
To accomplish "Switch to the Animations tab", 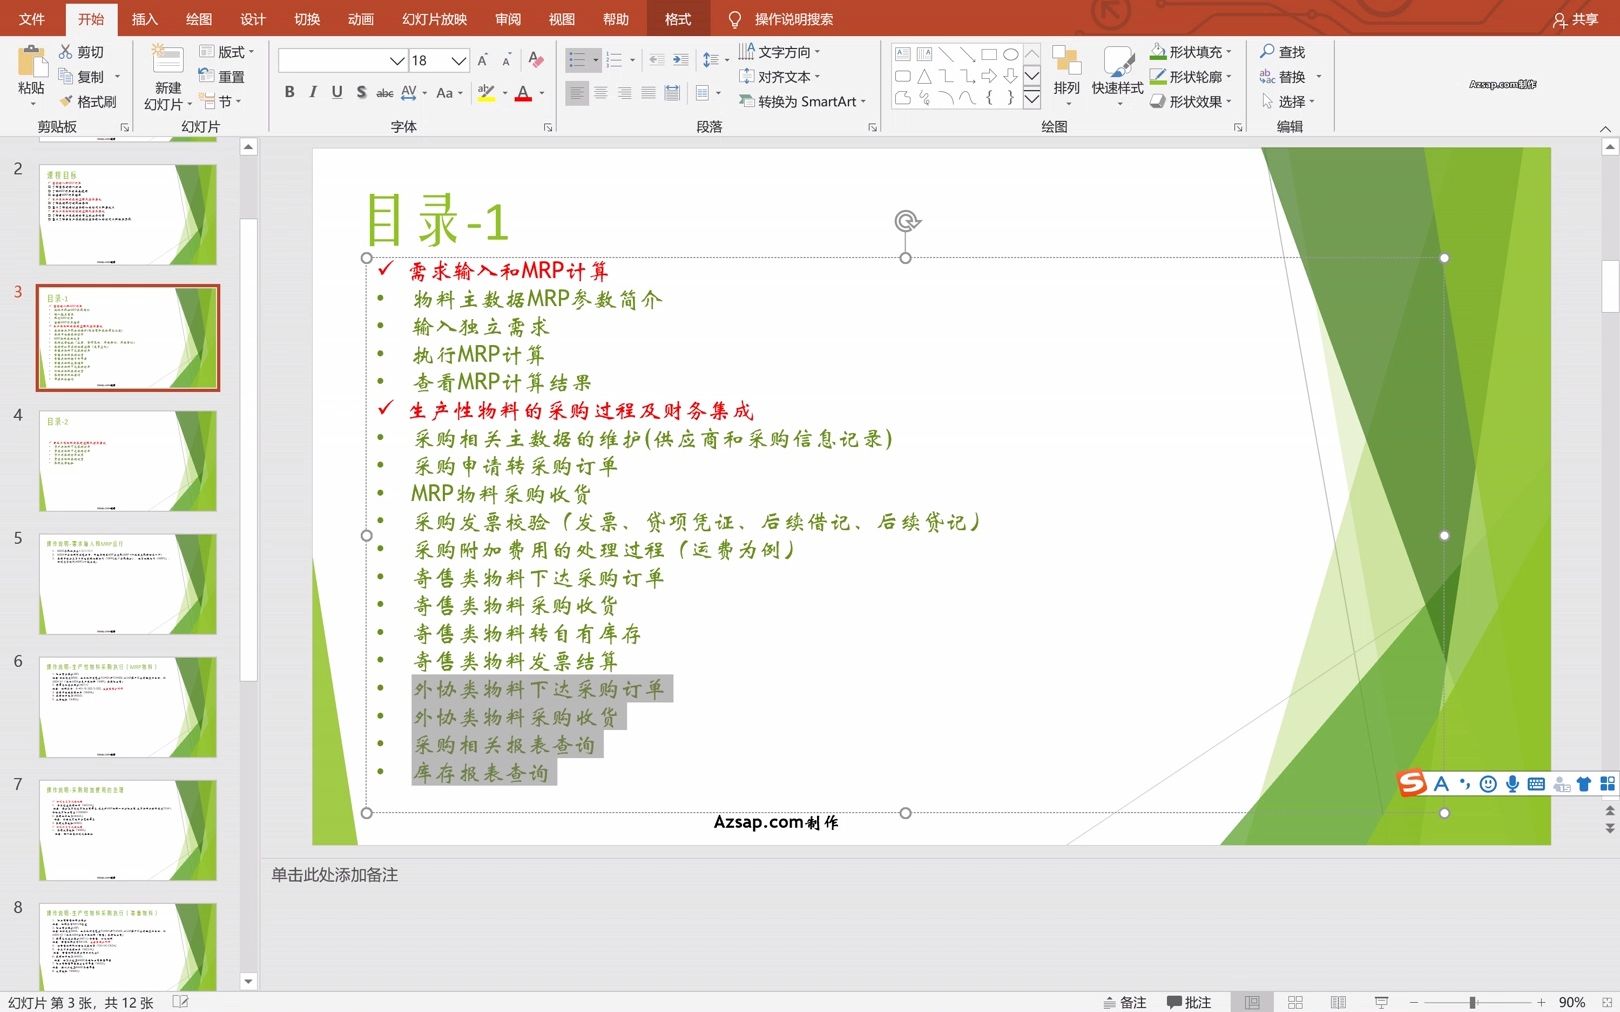I will click(361, 19).
